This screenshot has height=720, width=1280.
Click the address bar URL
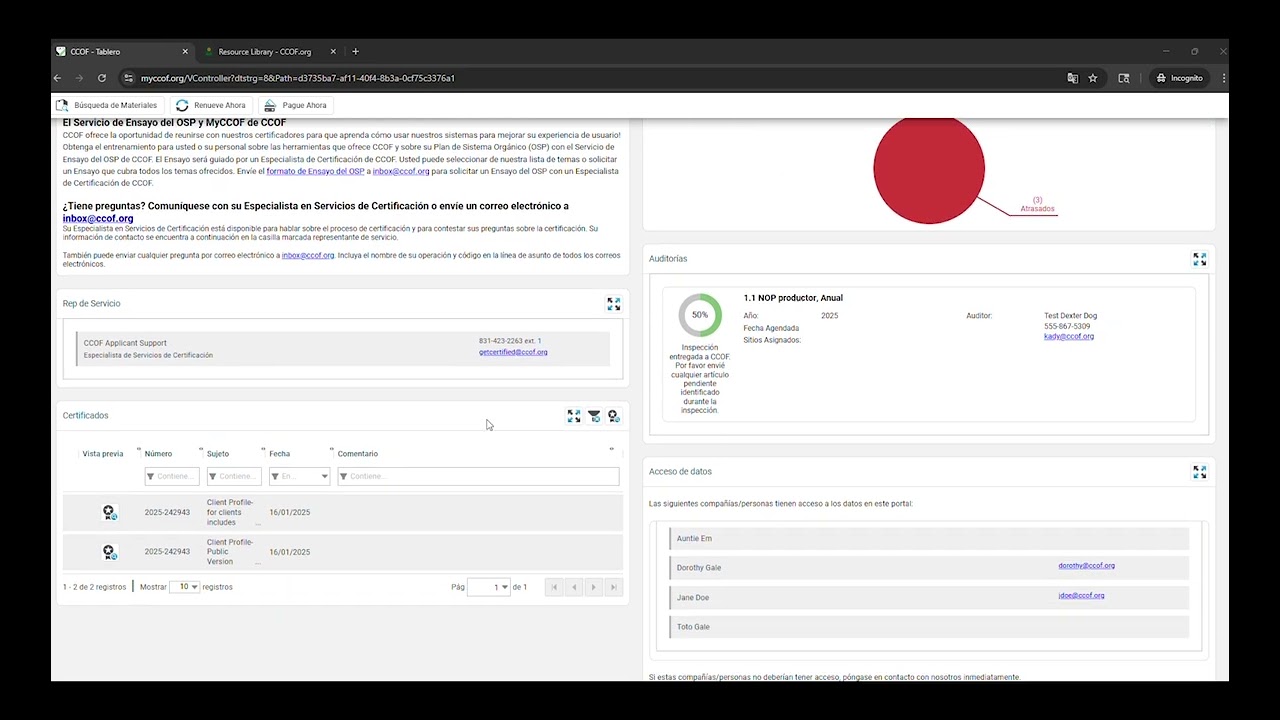(298, 78)
